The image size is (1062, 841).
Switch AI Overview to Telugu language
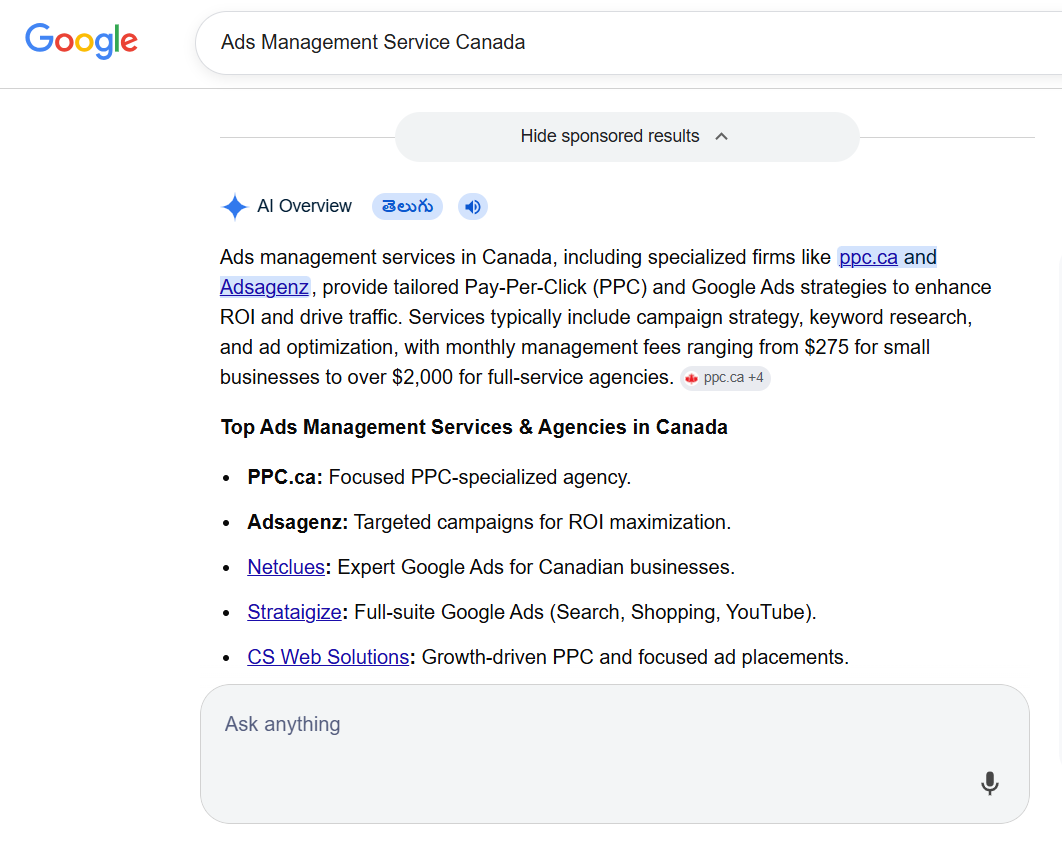[407, 207]
